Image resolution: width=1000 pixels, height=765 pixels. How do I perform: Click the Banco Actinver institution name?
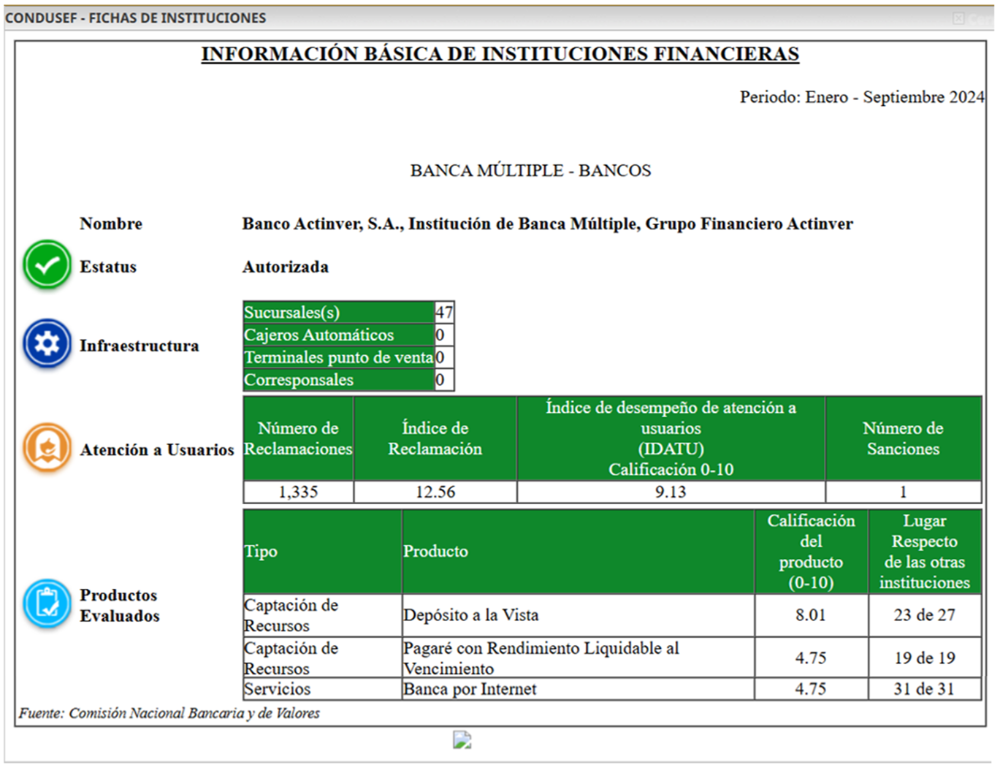point(547,224)
